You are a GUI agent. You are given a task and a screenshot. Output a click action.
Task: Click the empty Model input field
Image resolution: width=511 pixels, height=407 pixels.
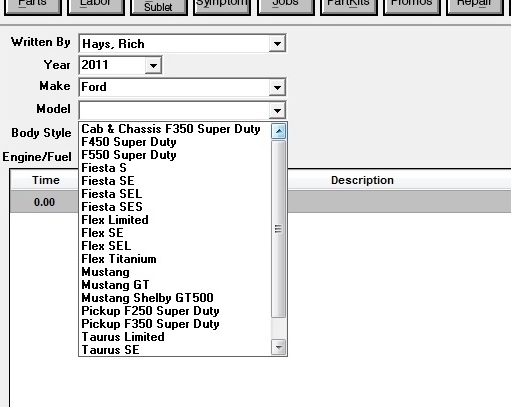pyautogui.click(x=174, y=110)
